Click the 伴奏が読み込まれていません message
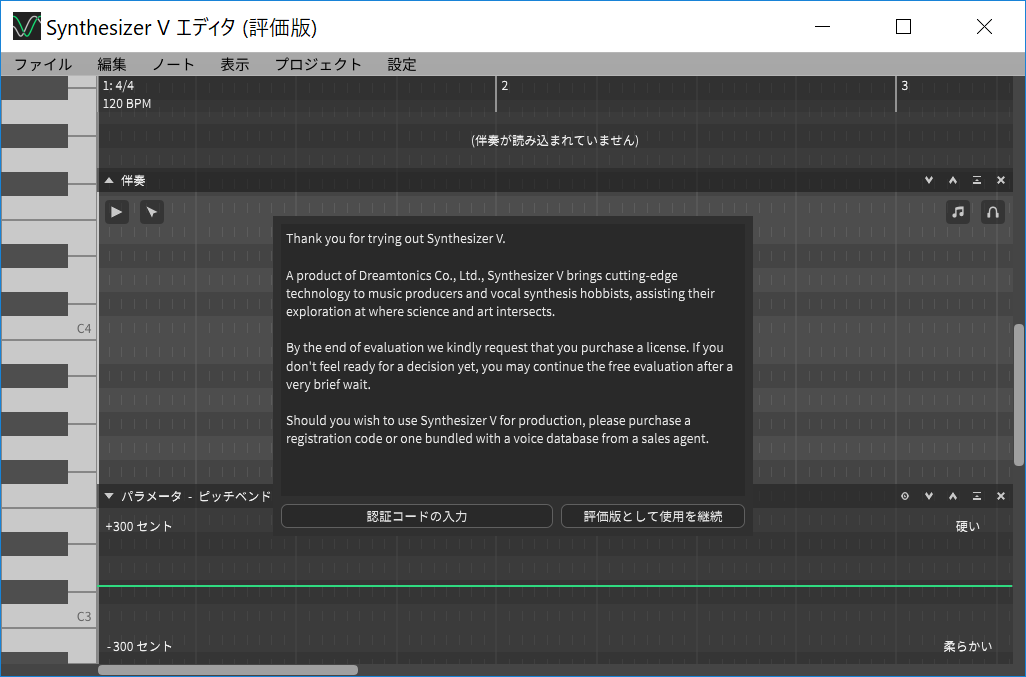This screenshot has width=1026, height=677. 555,140
